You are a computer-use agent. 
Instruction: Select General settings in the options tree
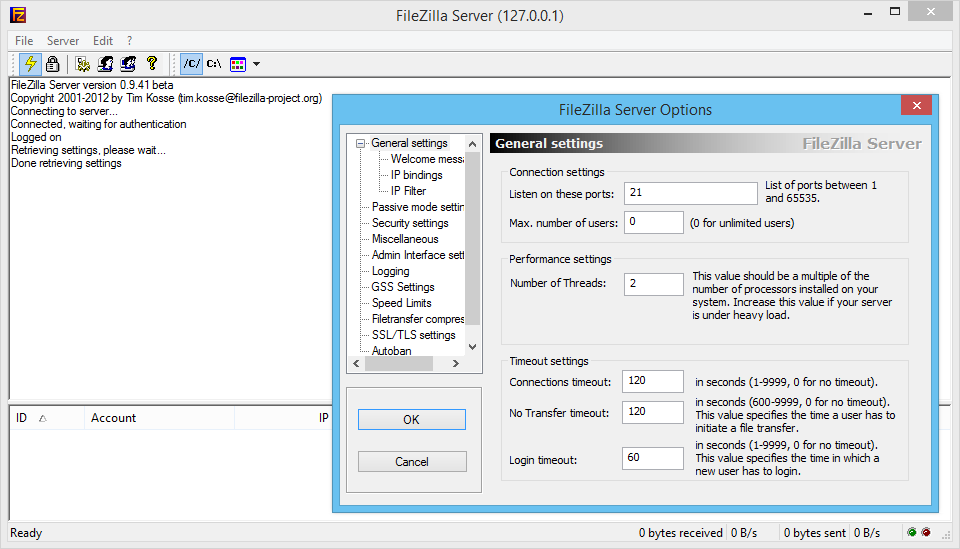[409, 143]
